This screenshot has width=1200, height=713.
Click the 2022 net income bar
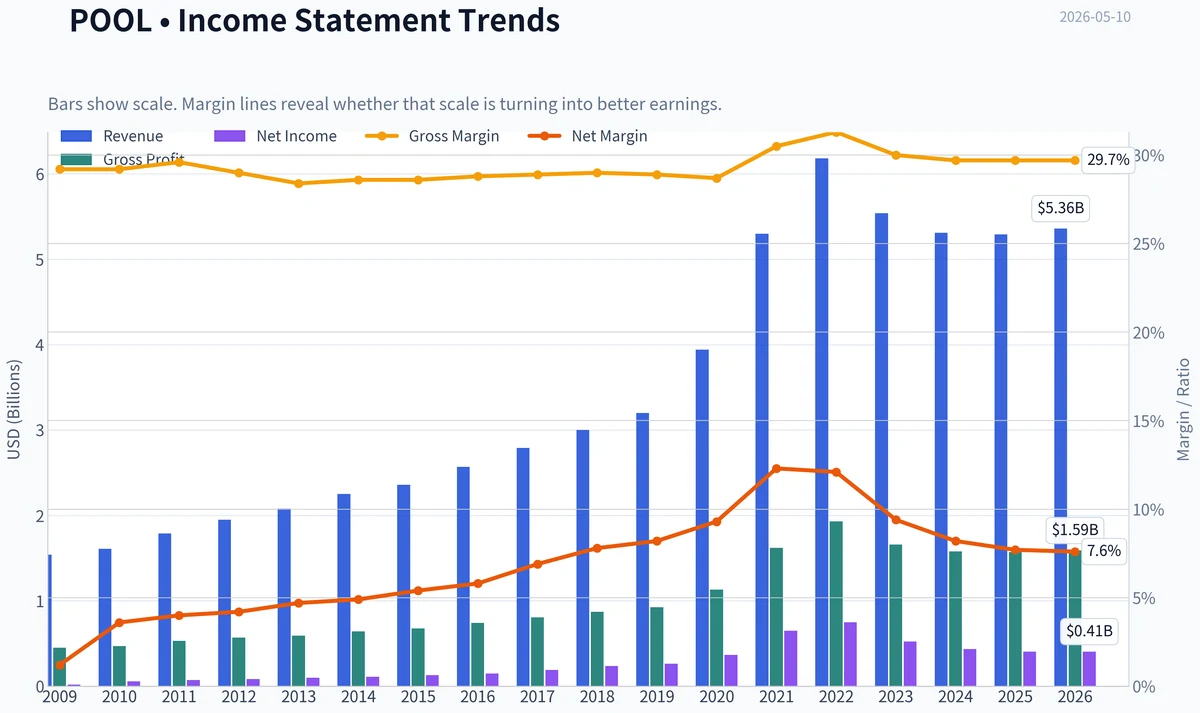point(850,654)
